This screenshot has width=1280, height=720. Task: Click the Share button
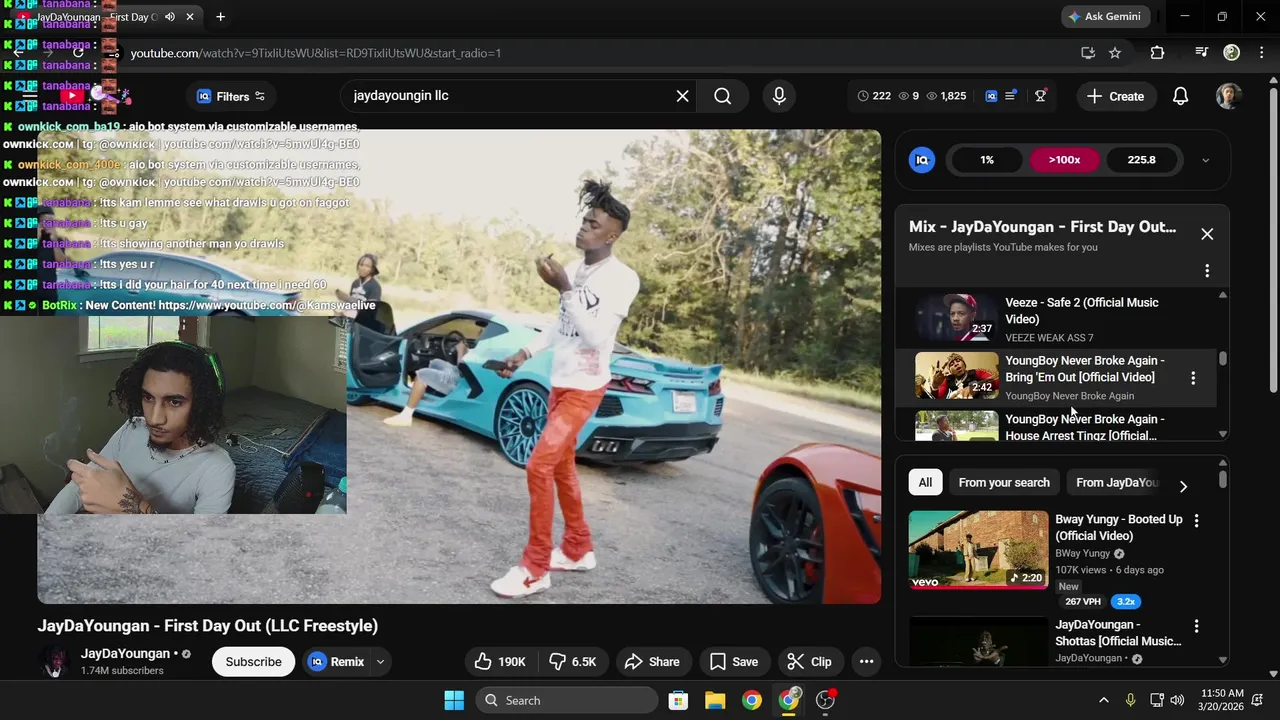point(651,662)
